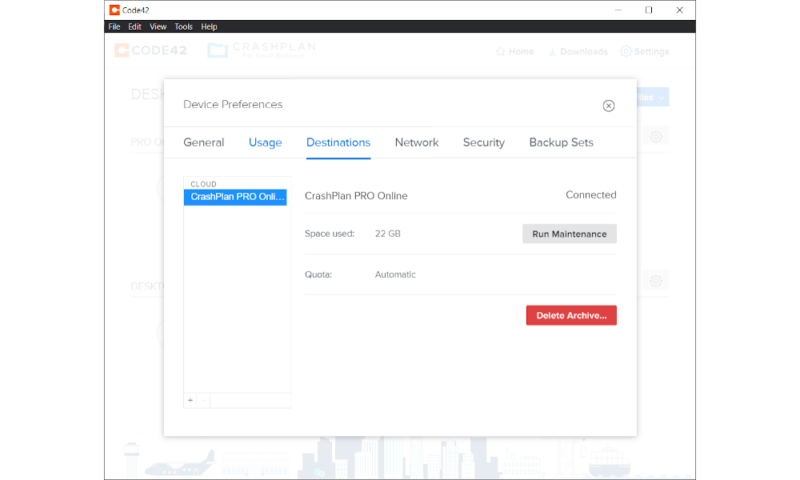This screenshot has width=800, height=480.
Task: Click the 22 GB space used value
Action: click(388, 234)
